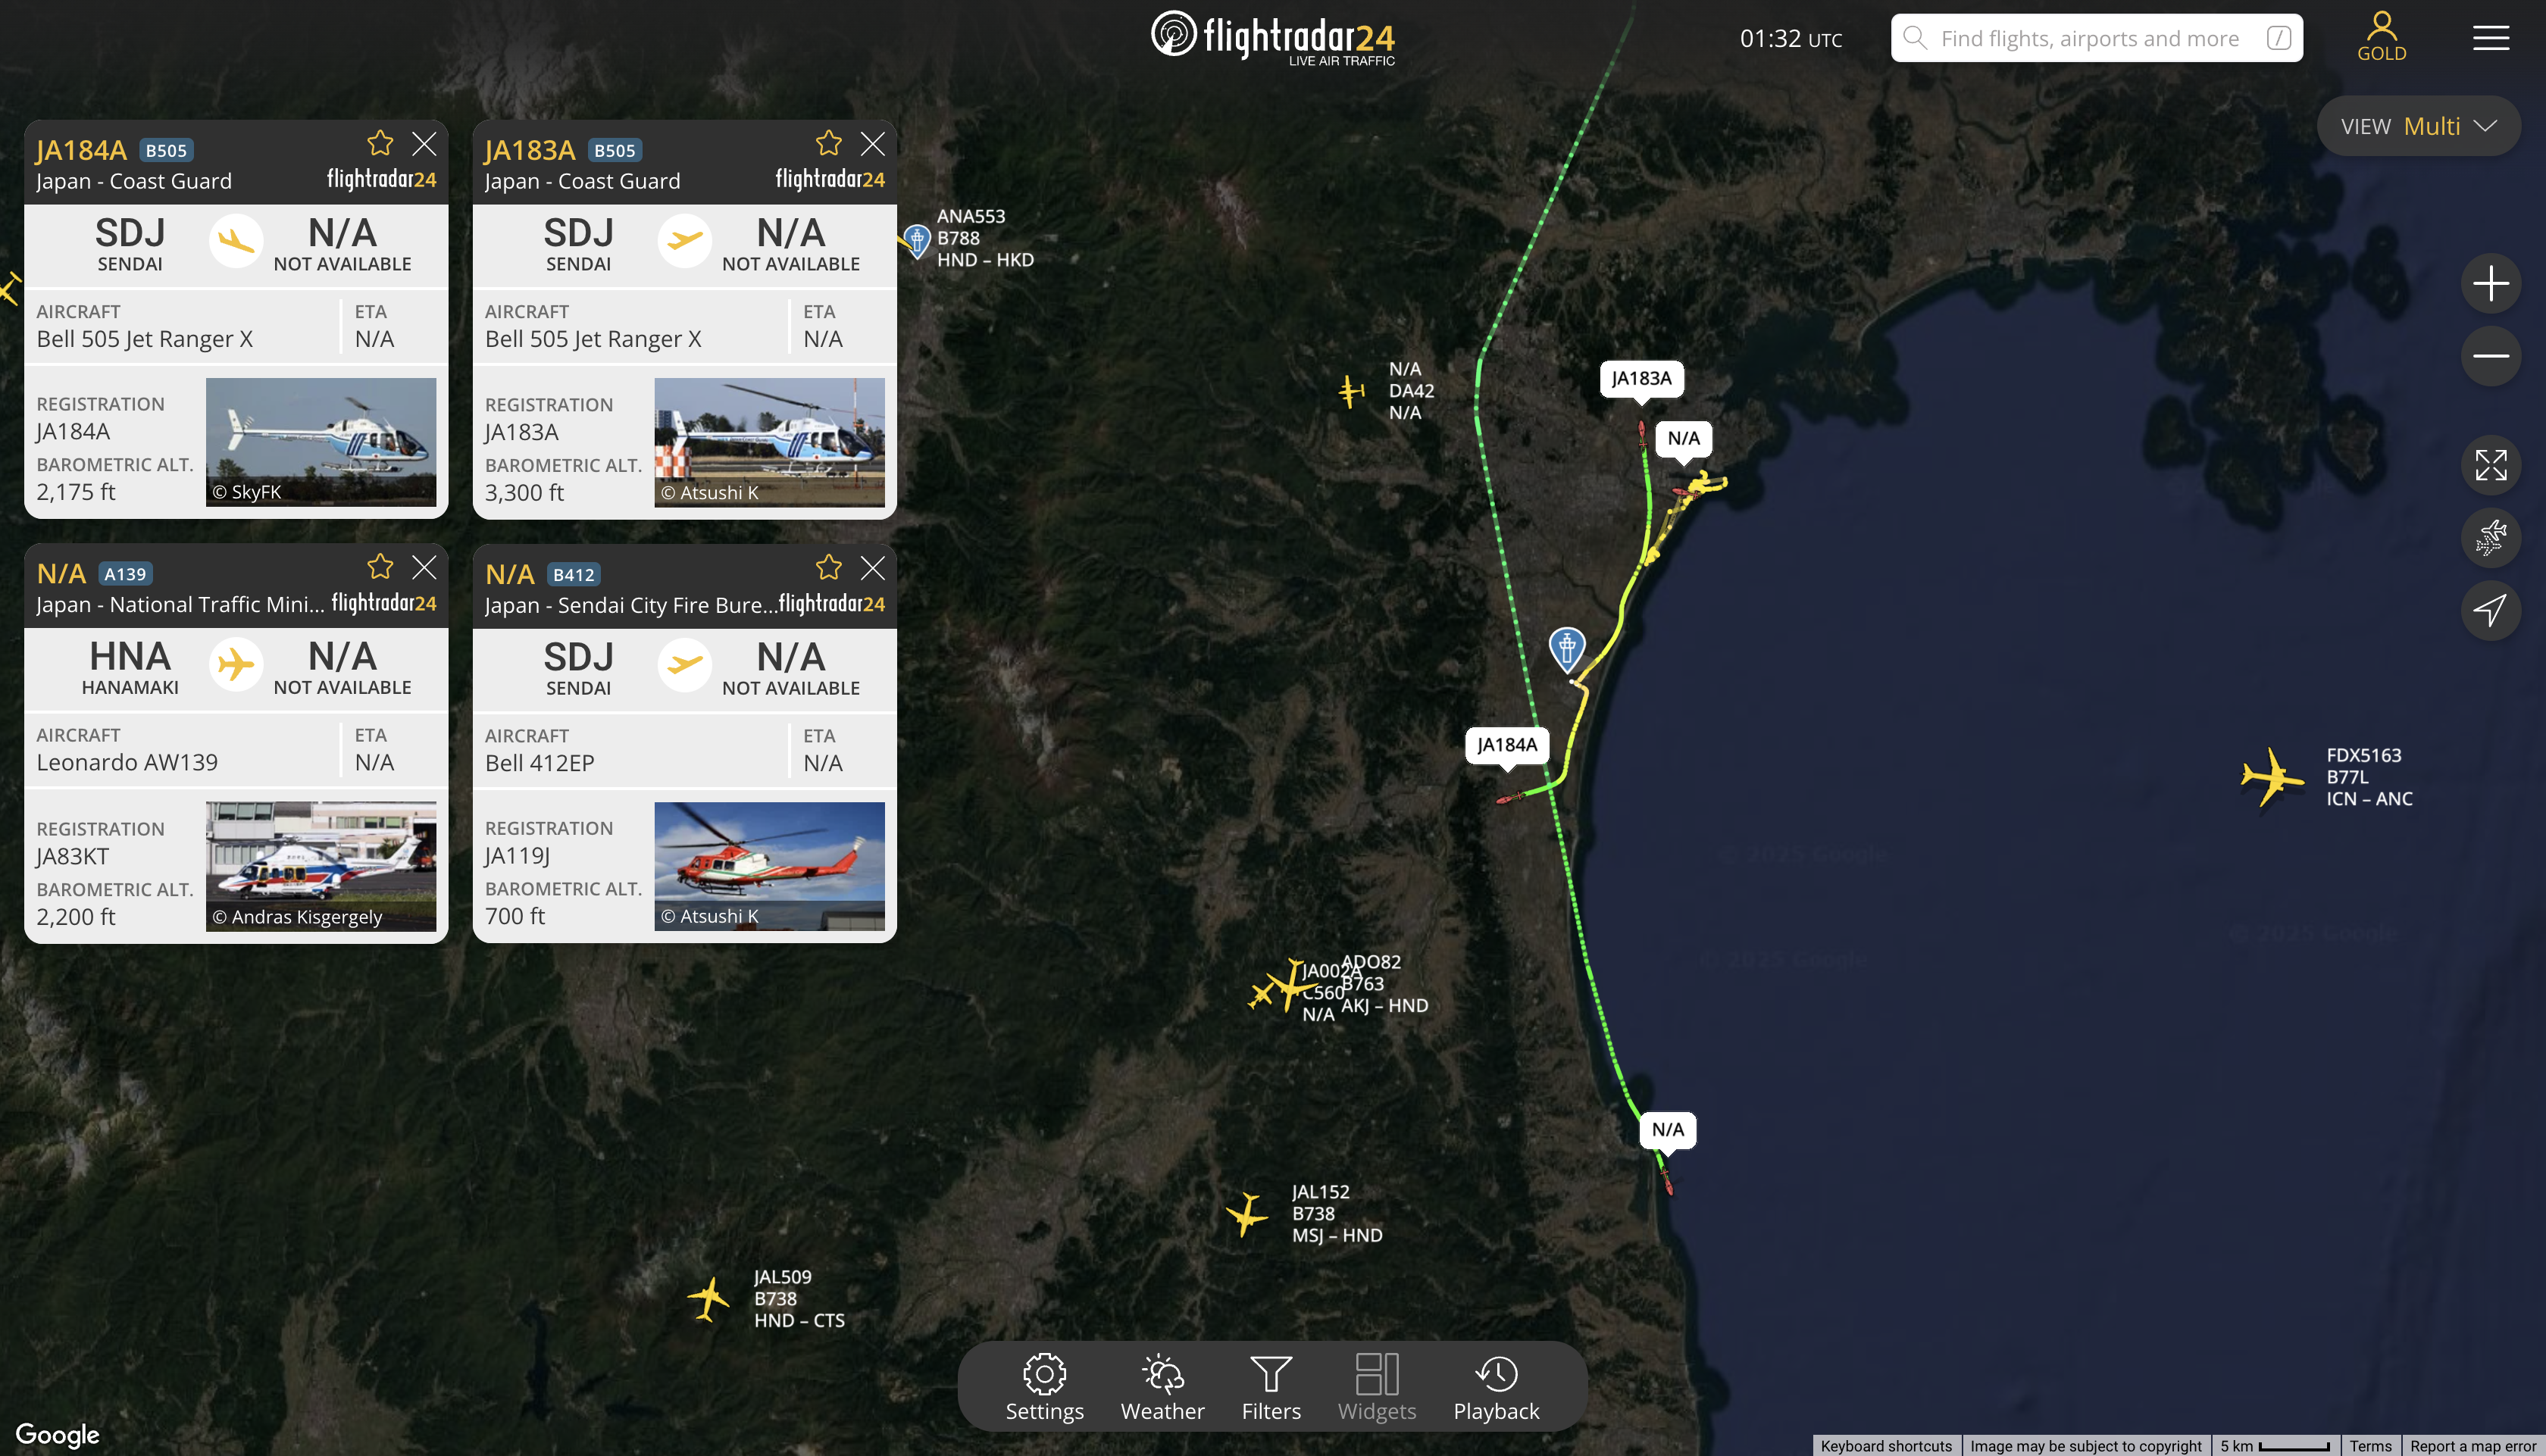Screen dimensions: 2546x1456
Task: Favorite JA184A with the star icon
Action: [380, 144]
